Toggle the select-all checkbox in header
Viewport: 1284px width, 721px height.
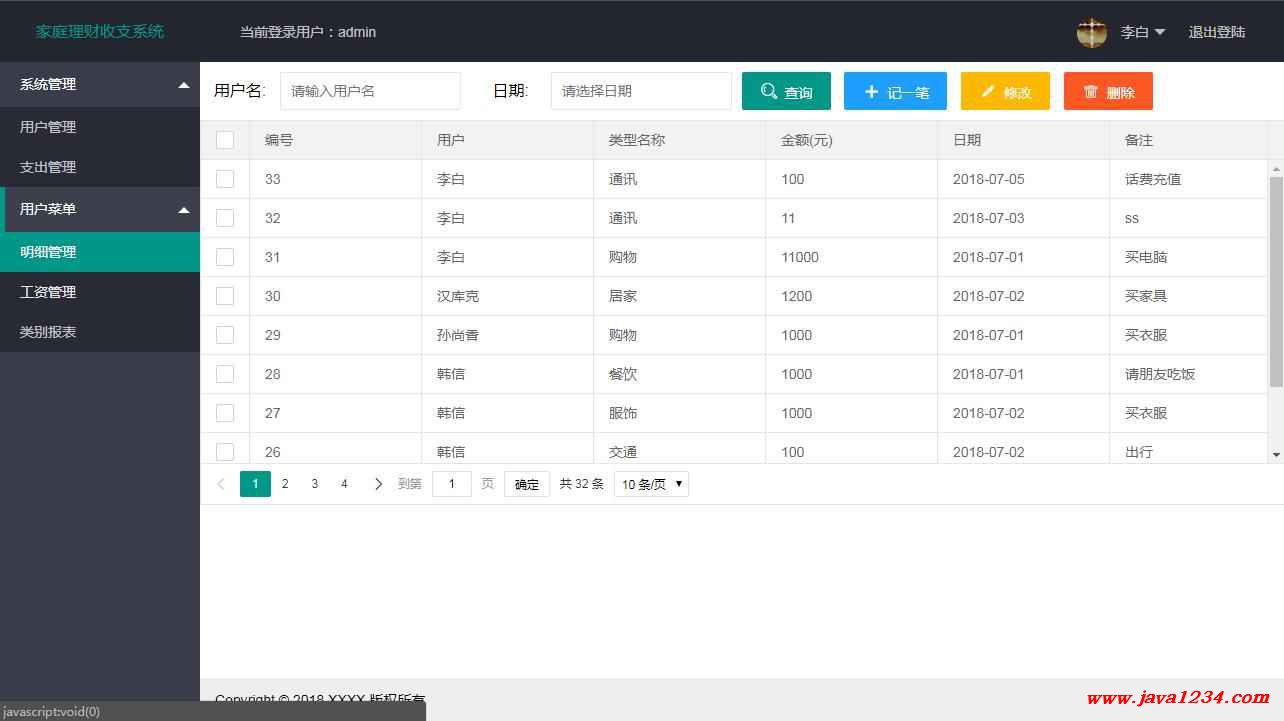coord(225,140)
